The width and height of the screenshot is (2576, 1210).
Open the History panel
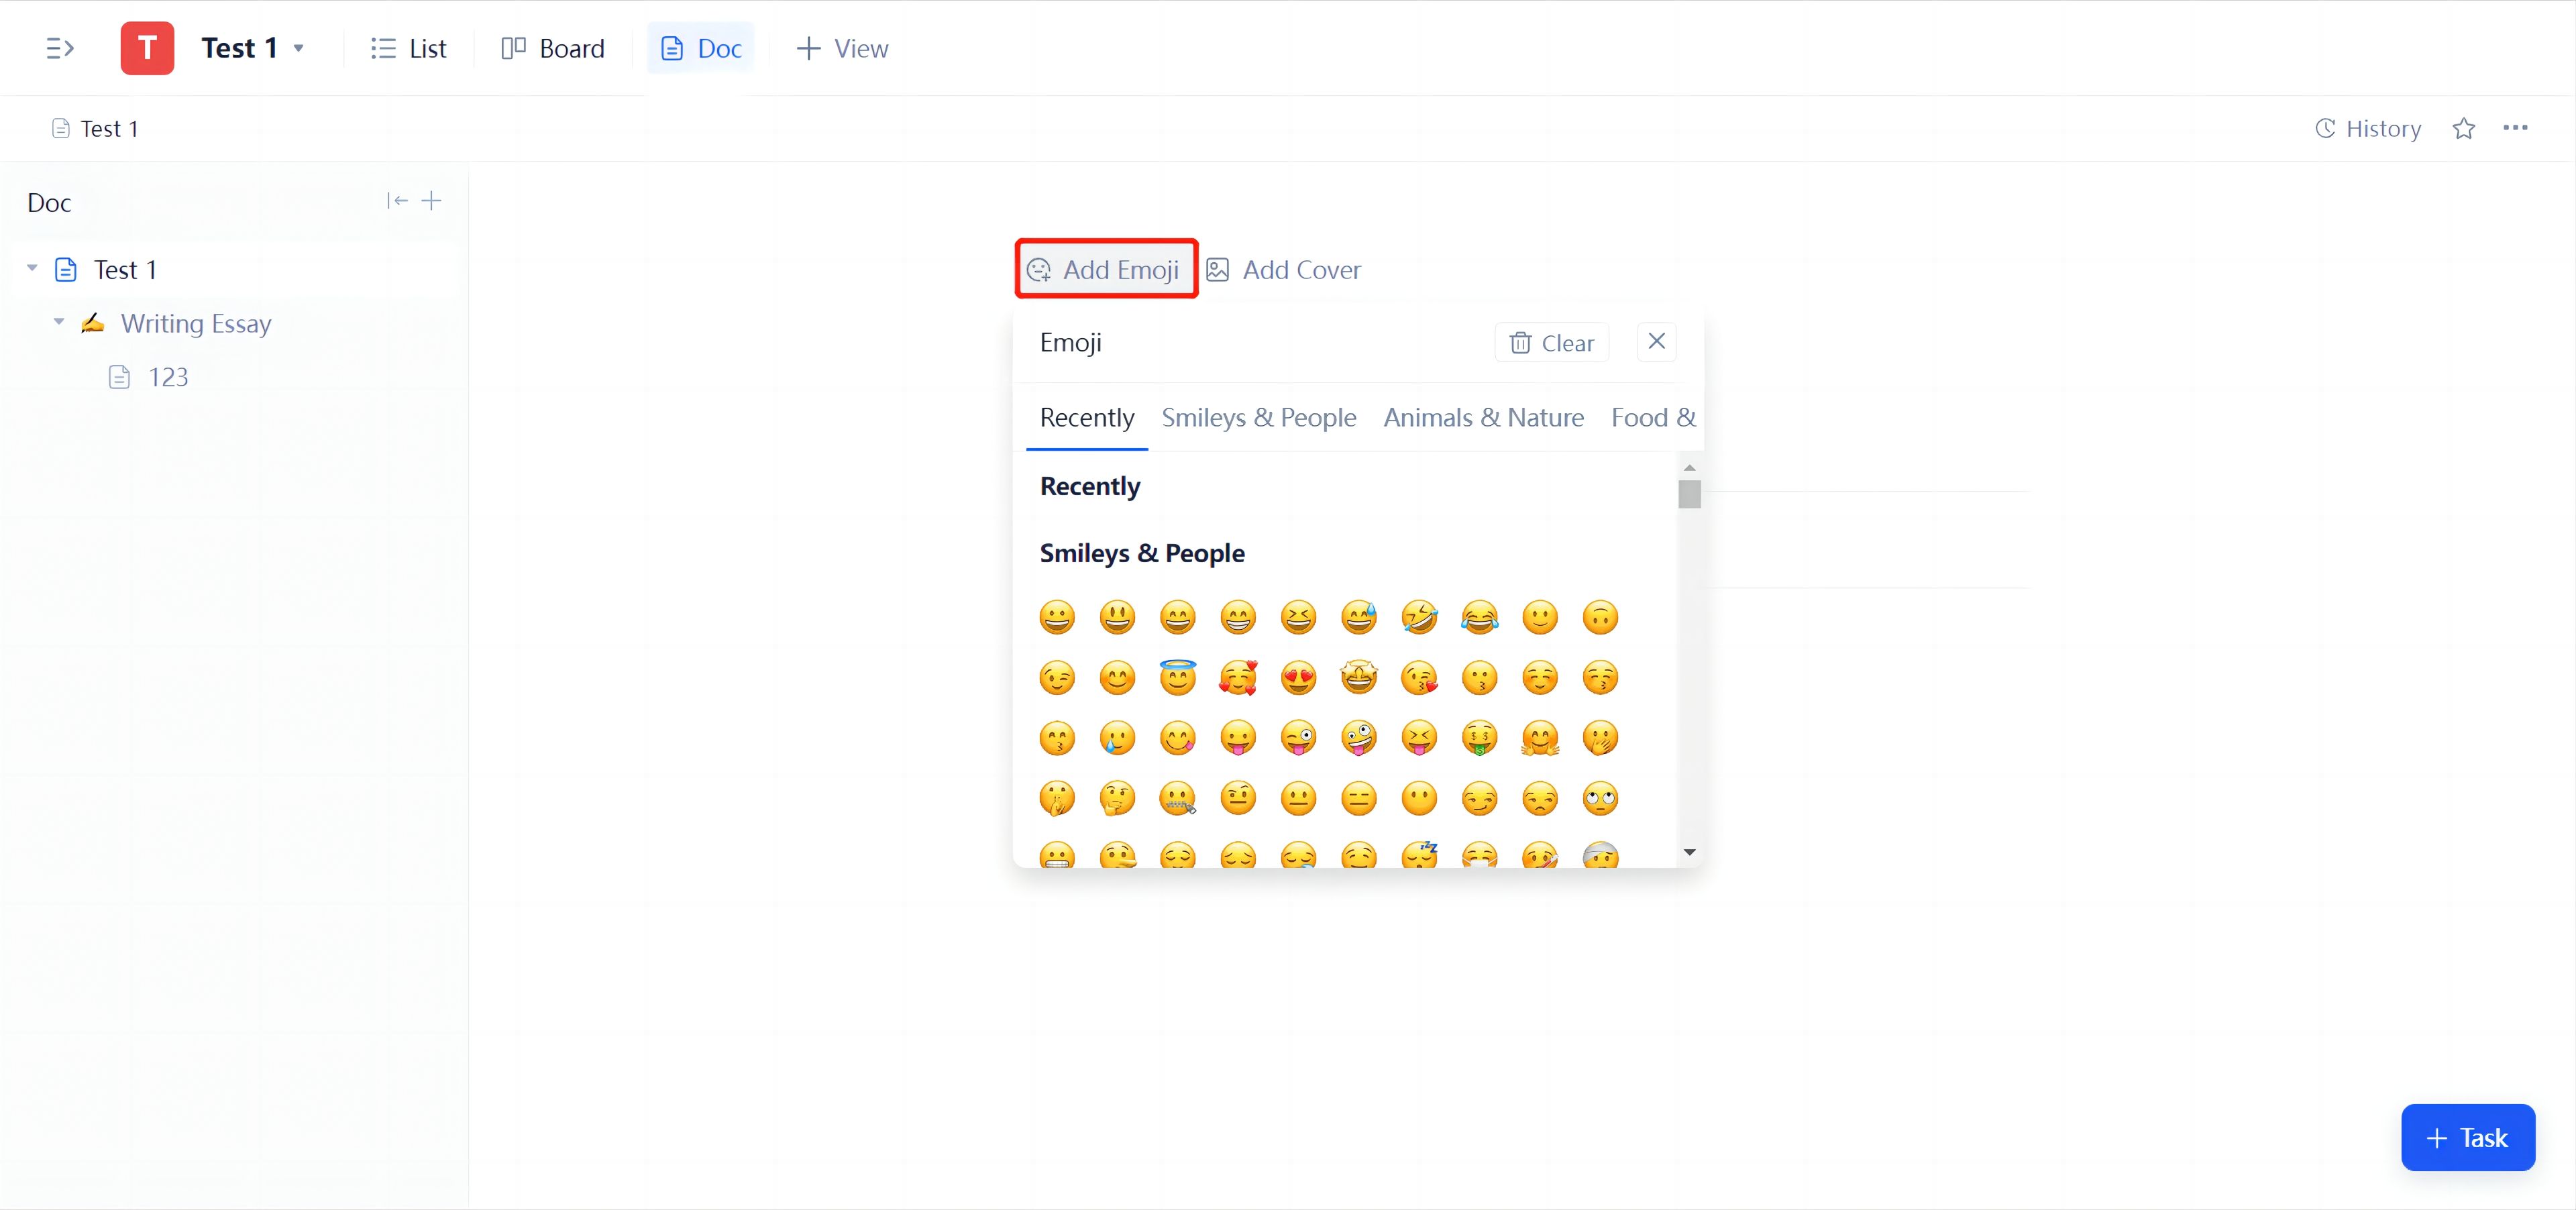(2368, 129)
